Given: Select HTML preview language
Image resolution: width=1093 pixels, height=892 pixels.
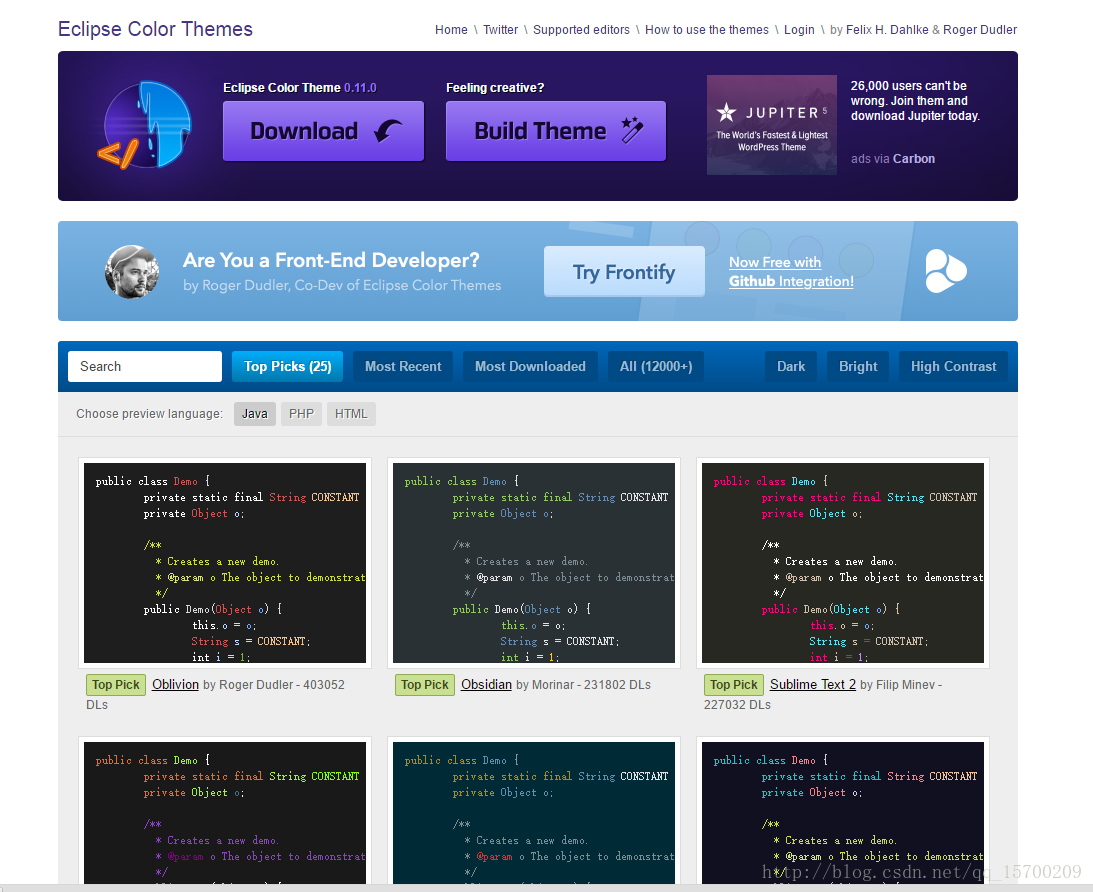Looking at the screenshot, I should 351,414.
